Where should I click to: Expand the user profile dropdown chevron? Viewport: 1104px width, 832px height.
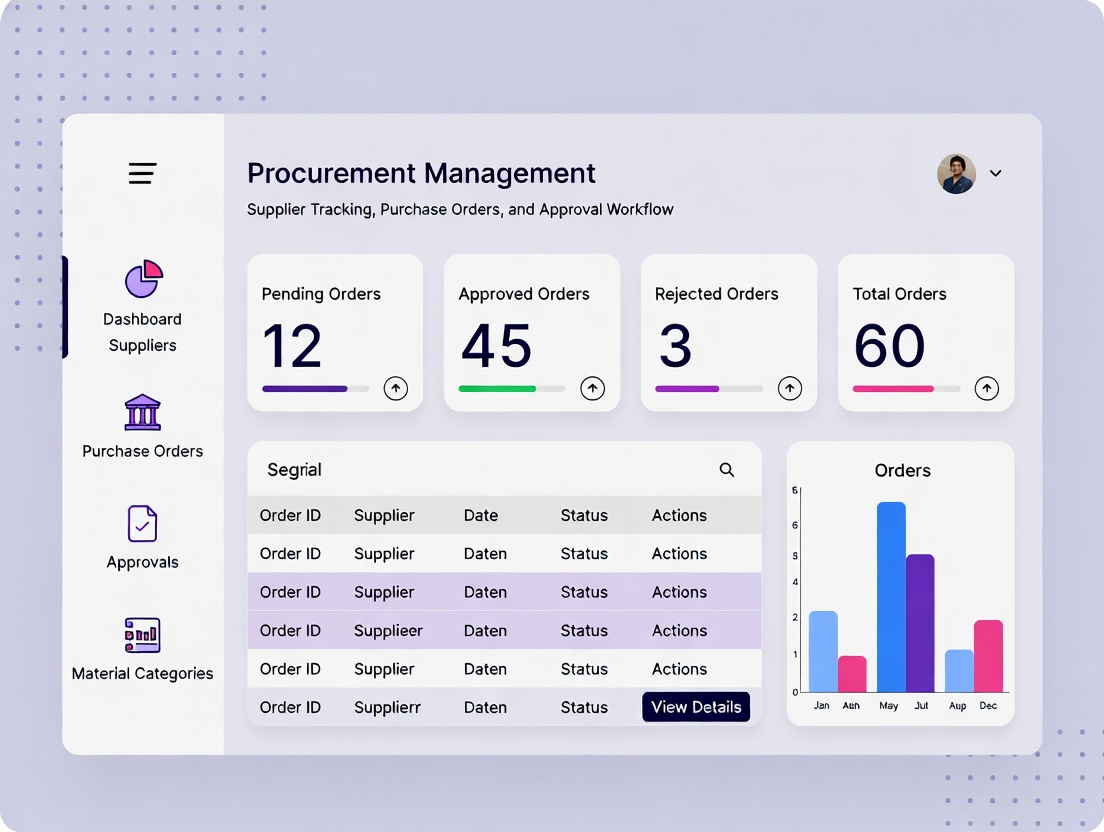pos(996,174)
